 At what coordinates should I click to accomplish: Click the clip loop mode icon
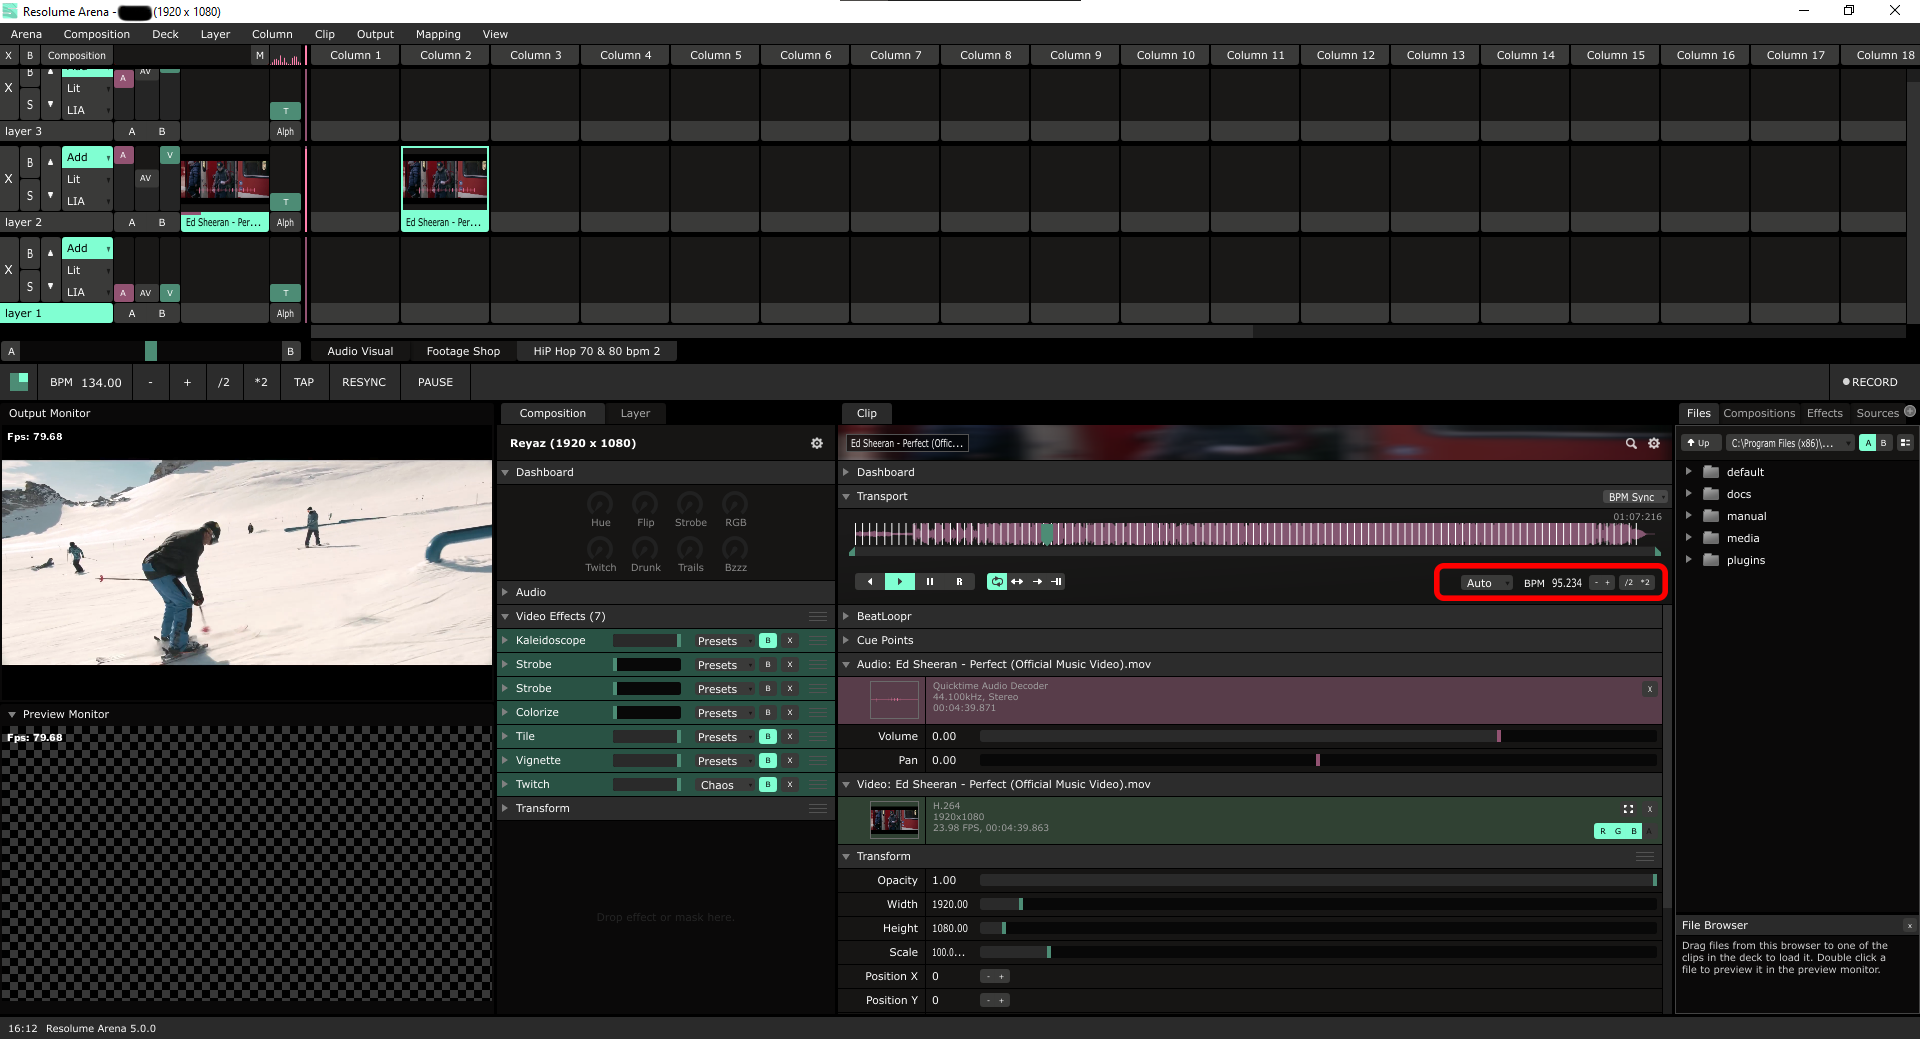pyautogui.click(x=997, y=582)
